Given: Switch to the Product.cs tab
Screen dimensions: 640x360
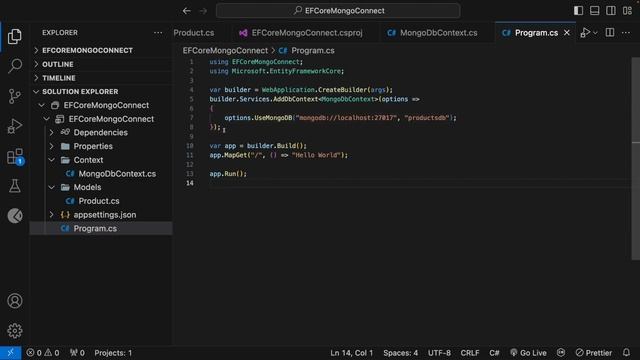Looking at the screenshot, I should [x=194, y=33].
